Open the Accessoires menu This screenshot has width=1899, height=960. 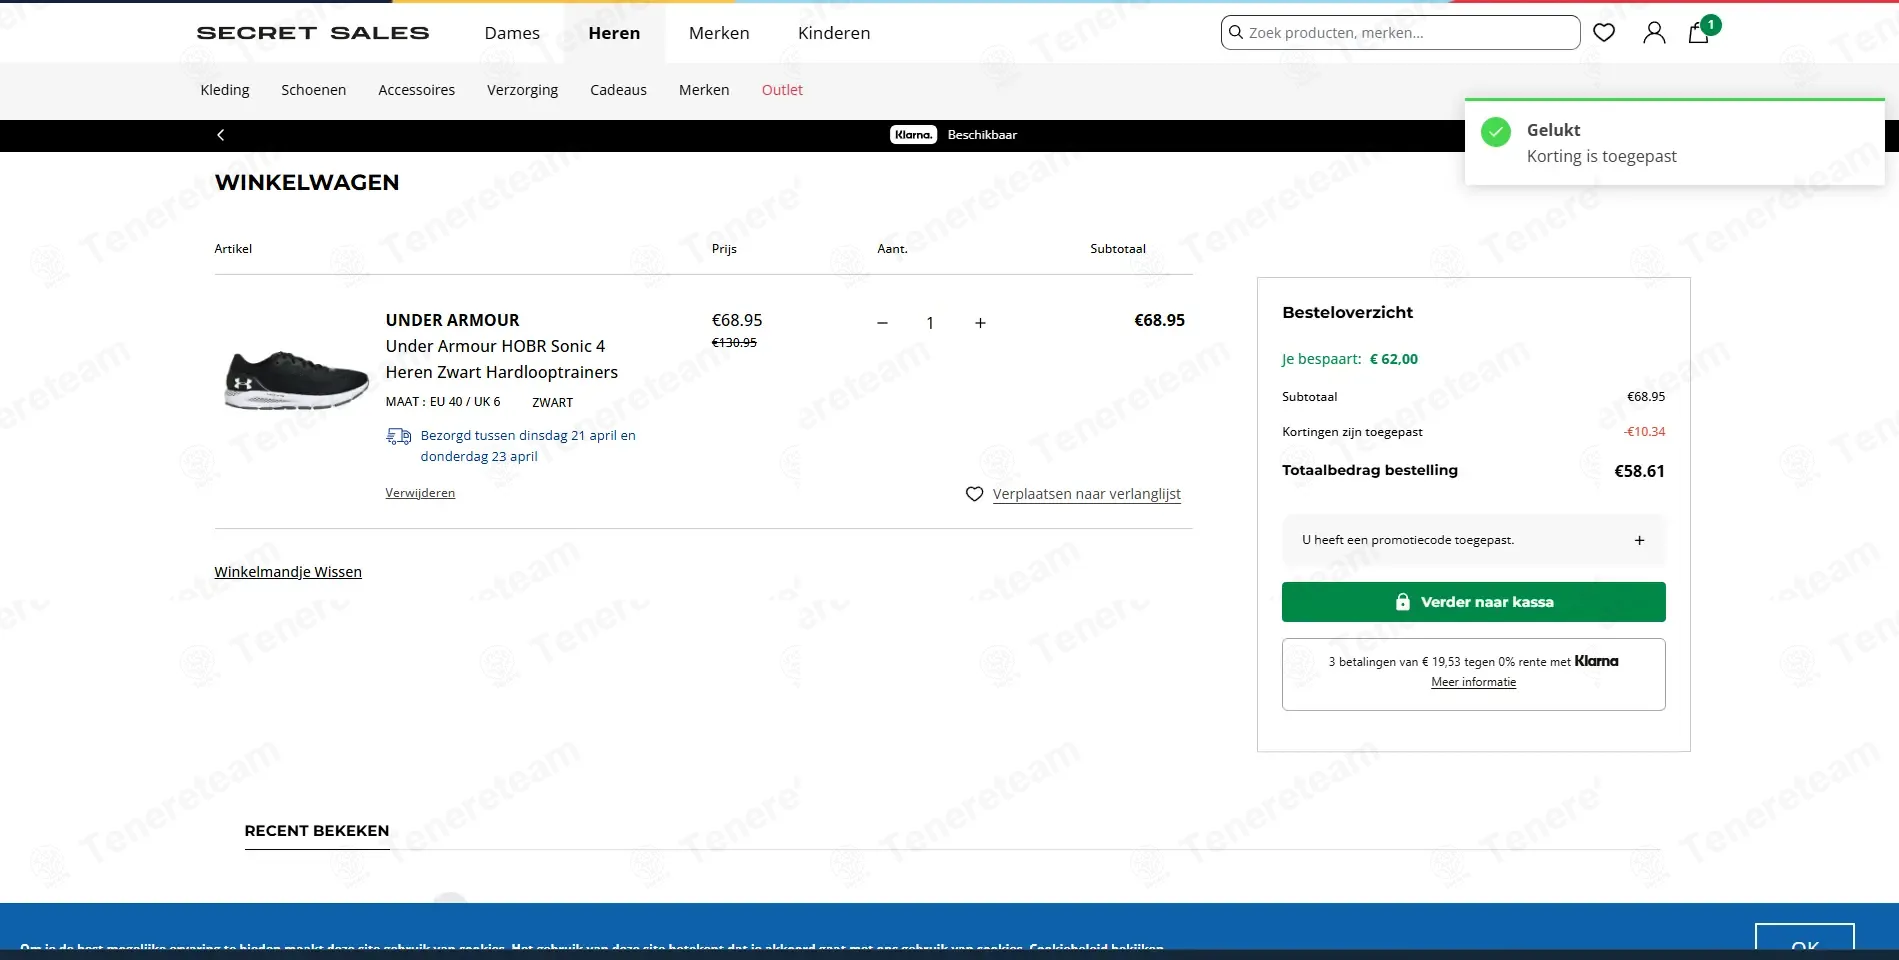pyautogui.click(x=416, y=90)
